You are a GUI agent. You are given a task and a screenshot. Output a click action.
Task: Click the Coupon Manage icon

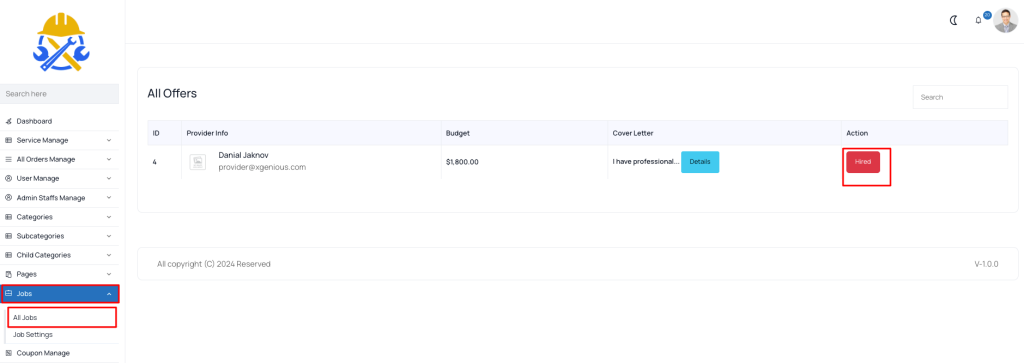coord(8,353)
